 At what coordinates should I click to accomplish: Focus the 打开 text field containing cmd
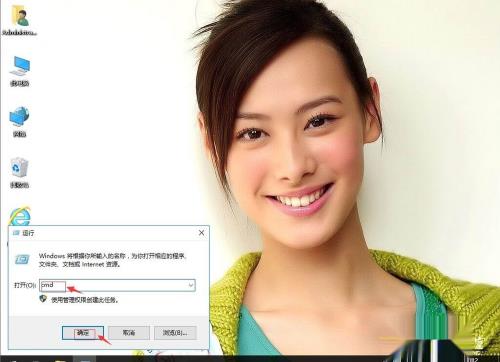[x=117, y=285]
